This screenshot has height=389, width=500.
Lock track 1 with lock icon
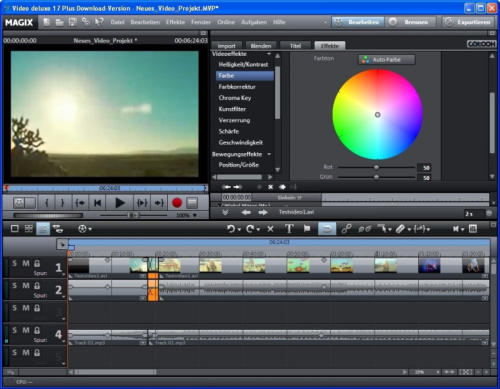tap(37, 263)
